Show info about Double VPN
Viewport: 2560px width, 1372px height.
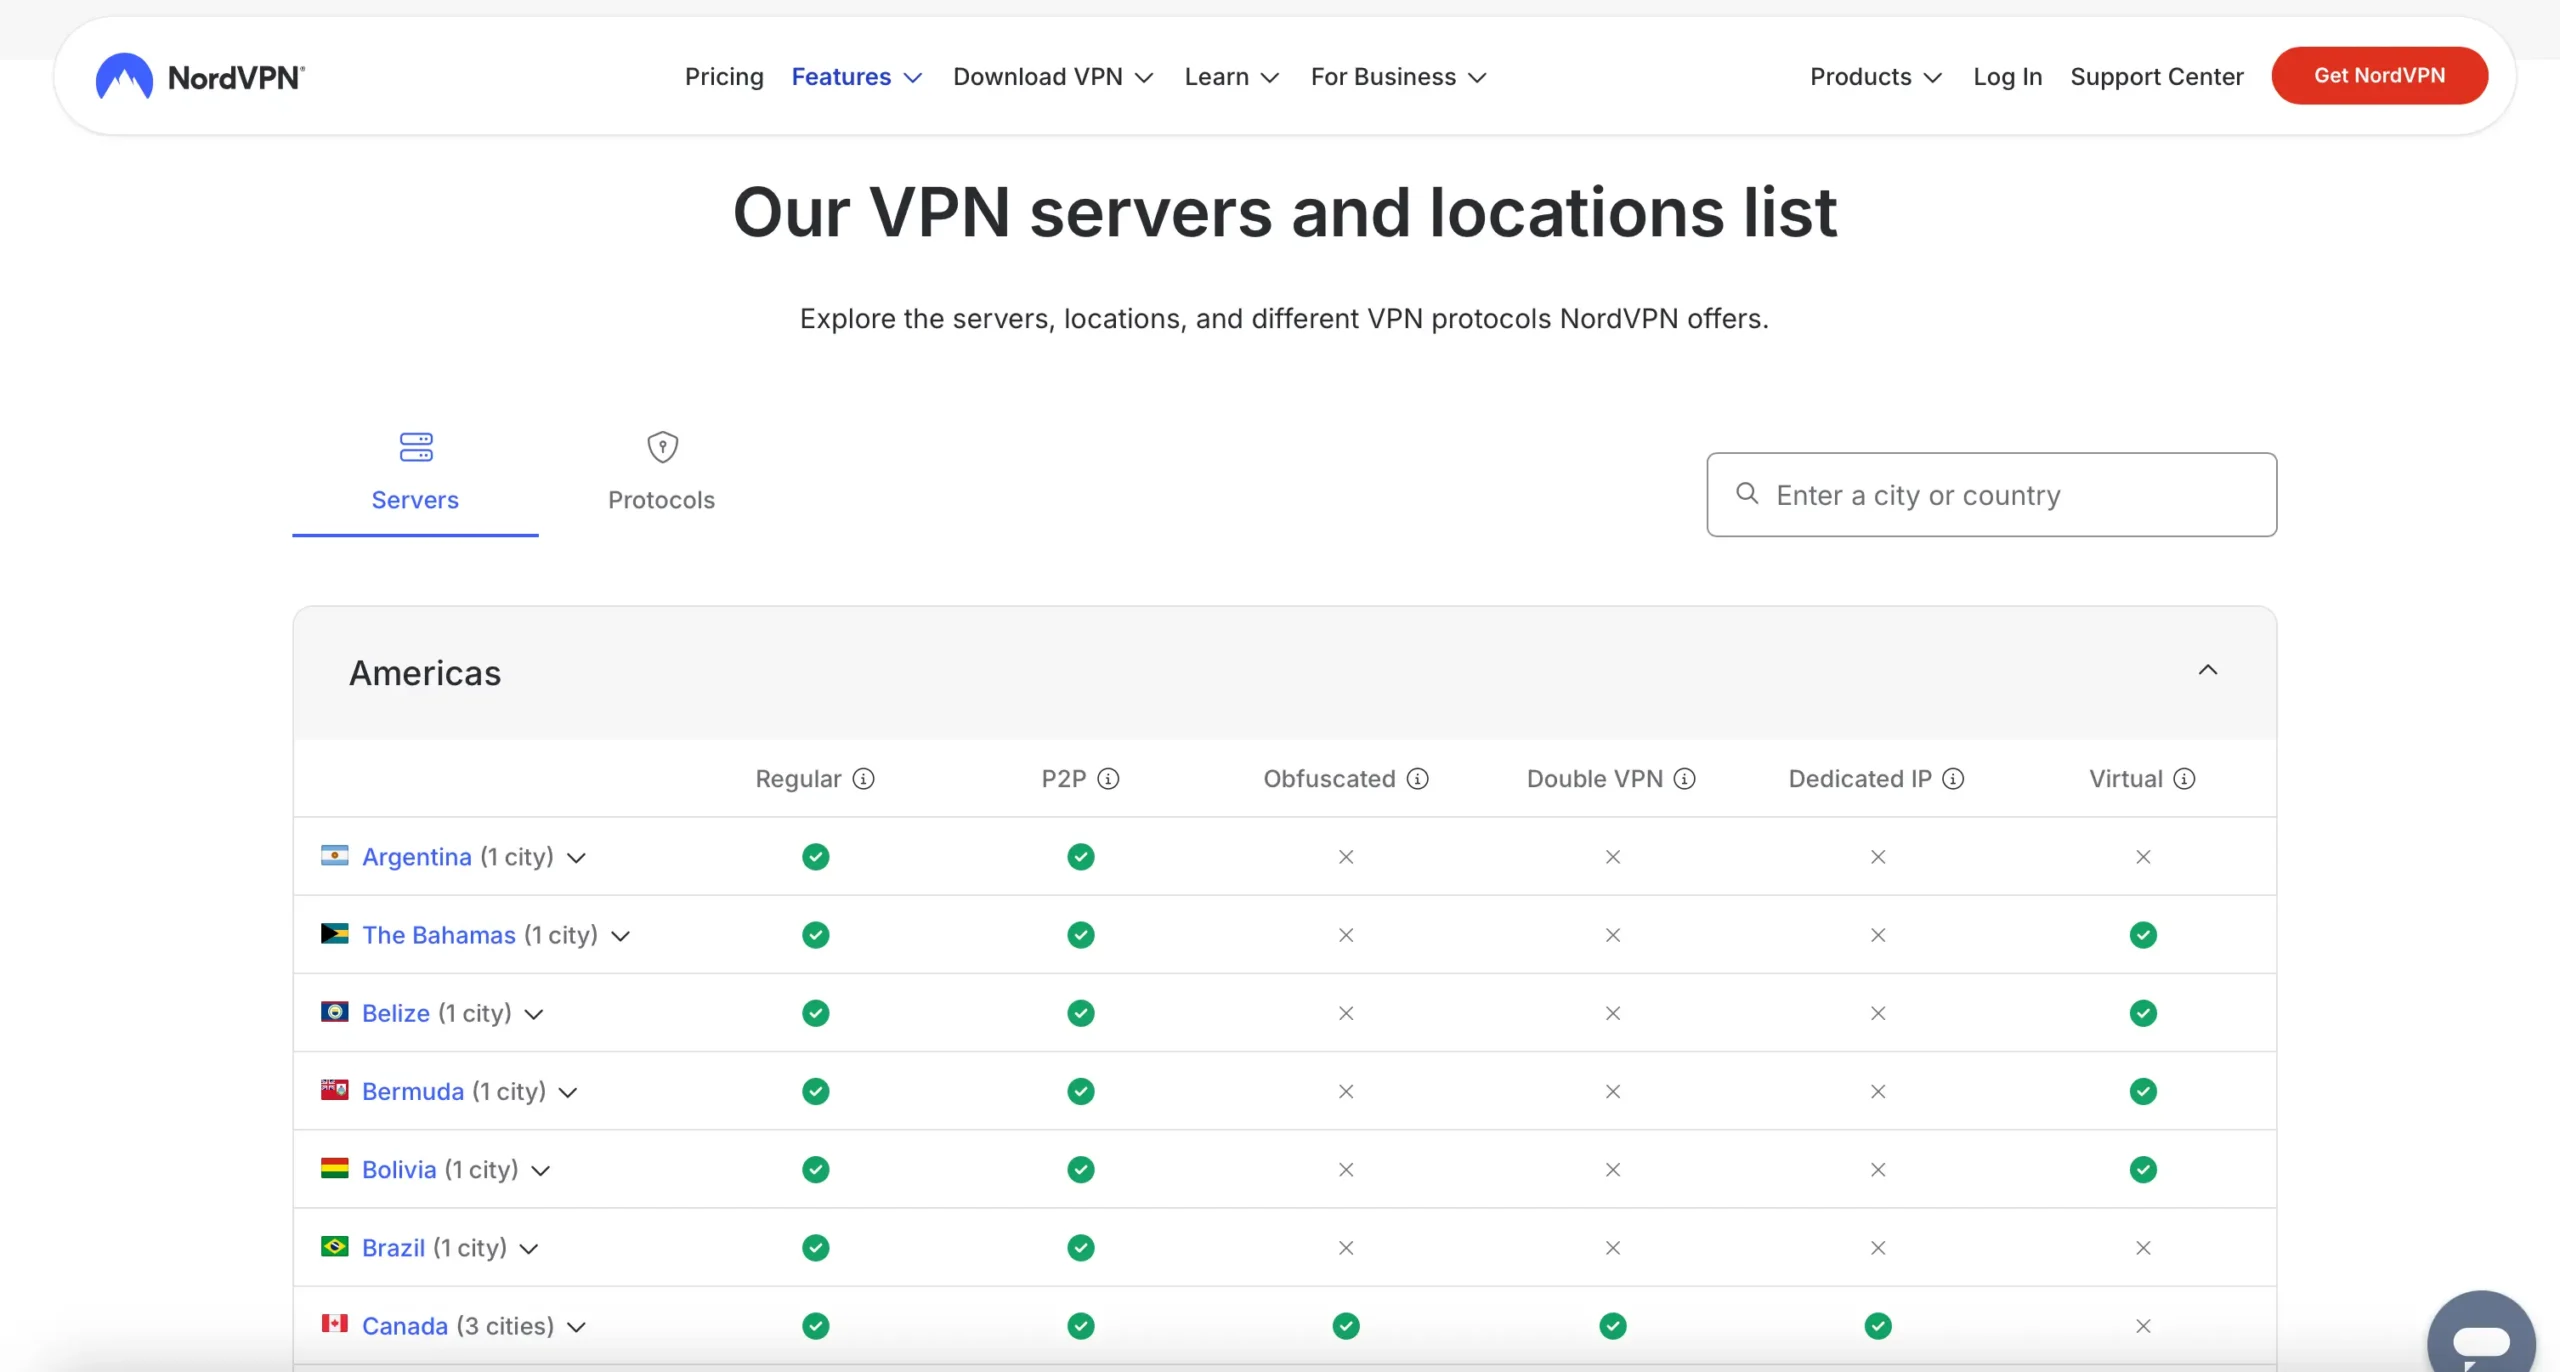click(1685, 779)
